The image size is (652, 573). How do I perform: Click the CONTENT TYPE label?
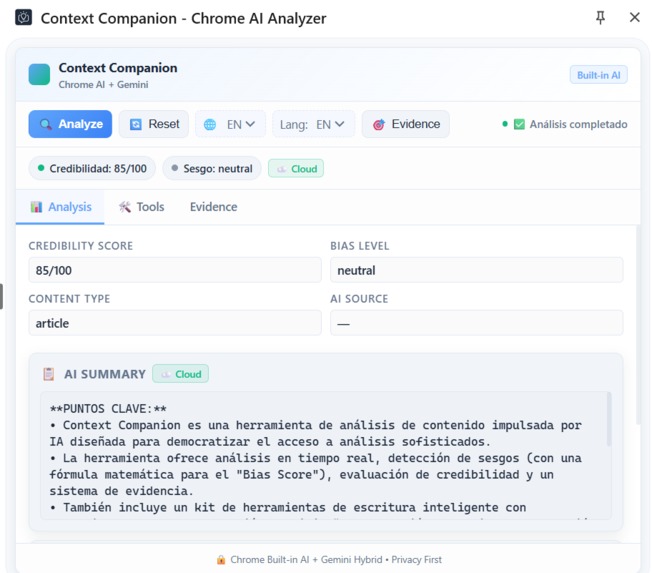(69, 299)
